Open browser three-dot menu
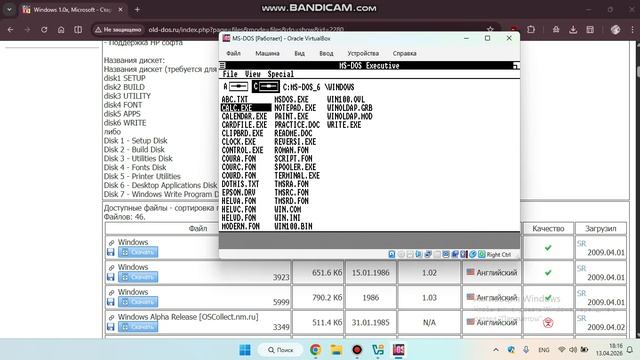640x360 pixels. tap(632, 29)
